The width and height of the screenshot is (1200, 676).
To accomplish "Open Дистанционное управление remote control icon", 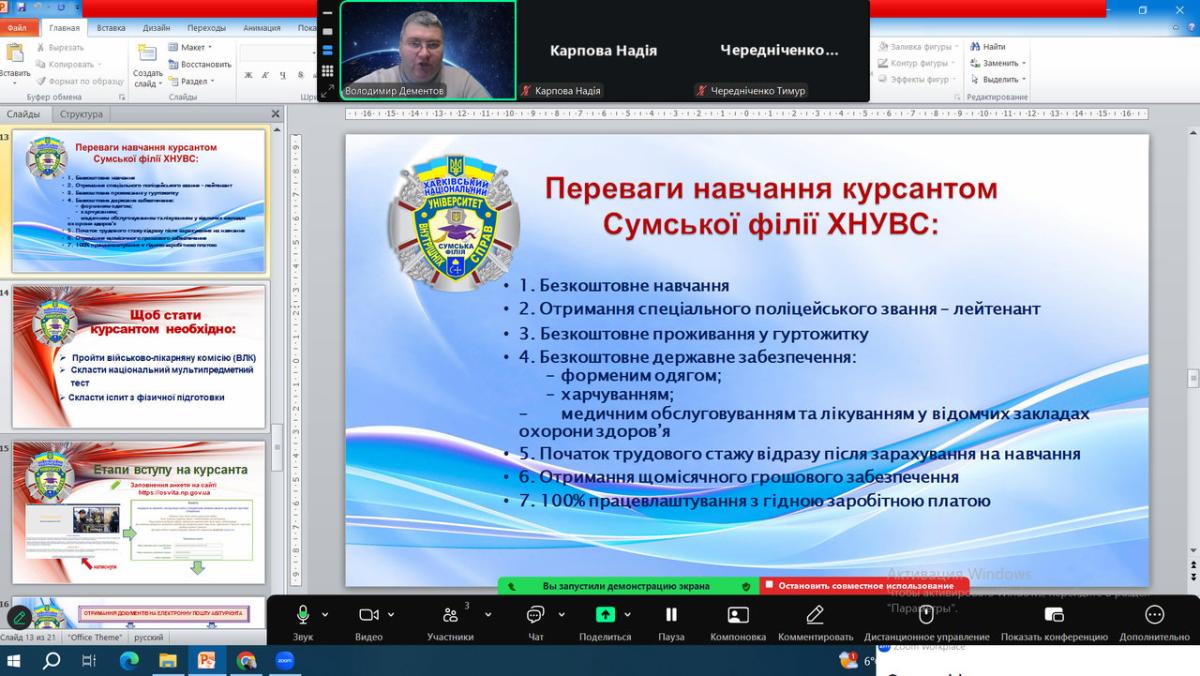I will click(x=926, y=615).
